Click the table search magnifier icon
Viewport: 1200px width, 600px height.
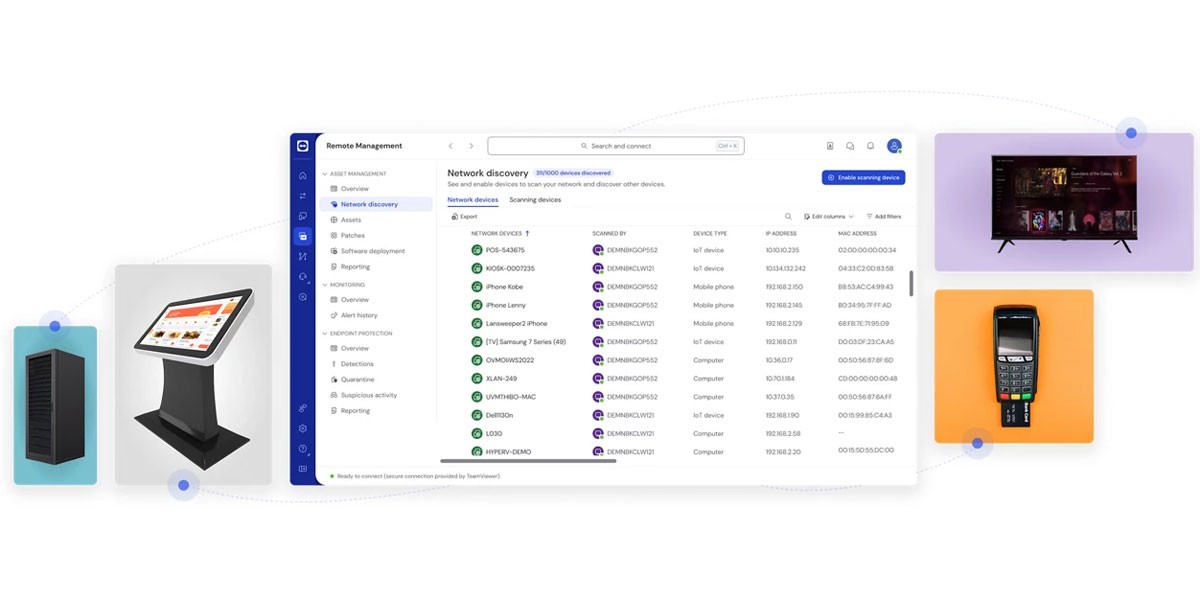coord(788,216)
